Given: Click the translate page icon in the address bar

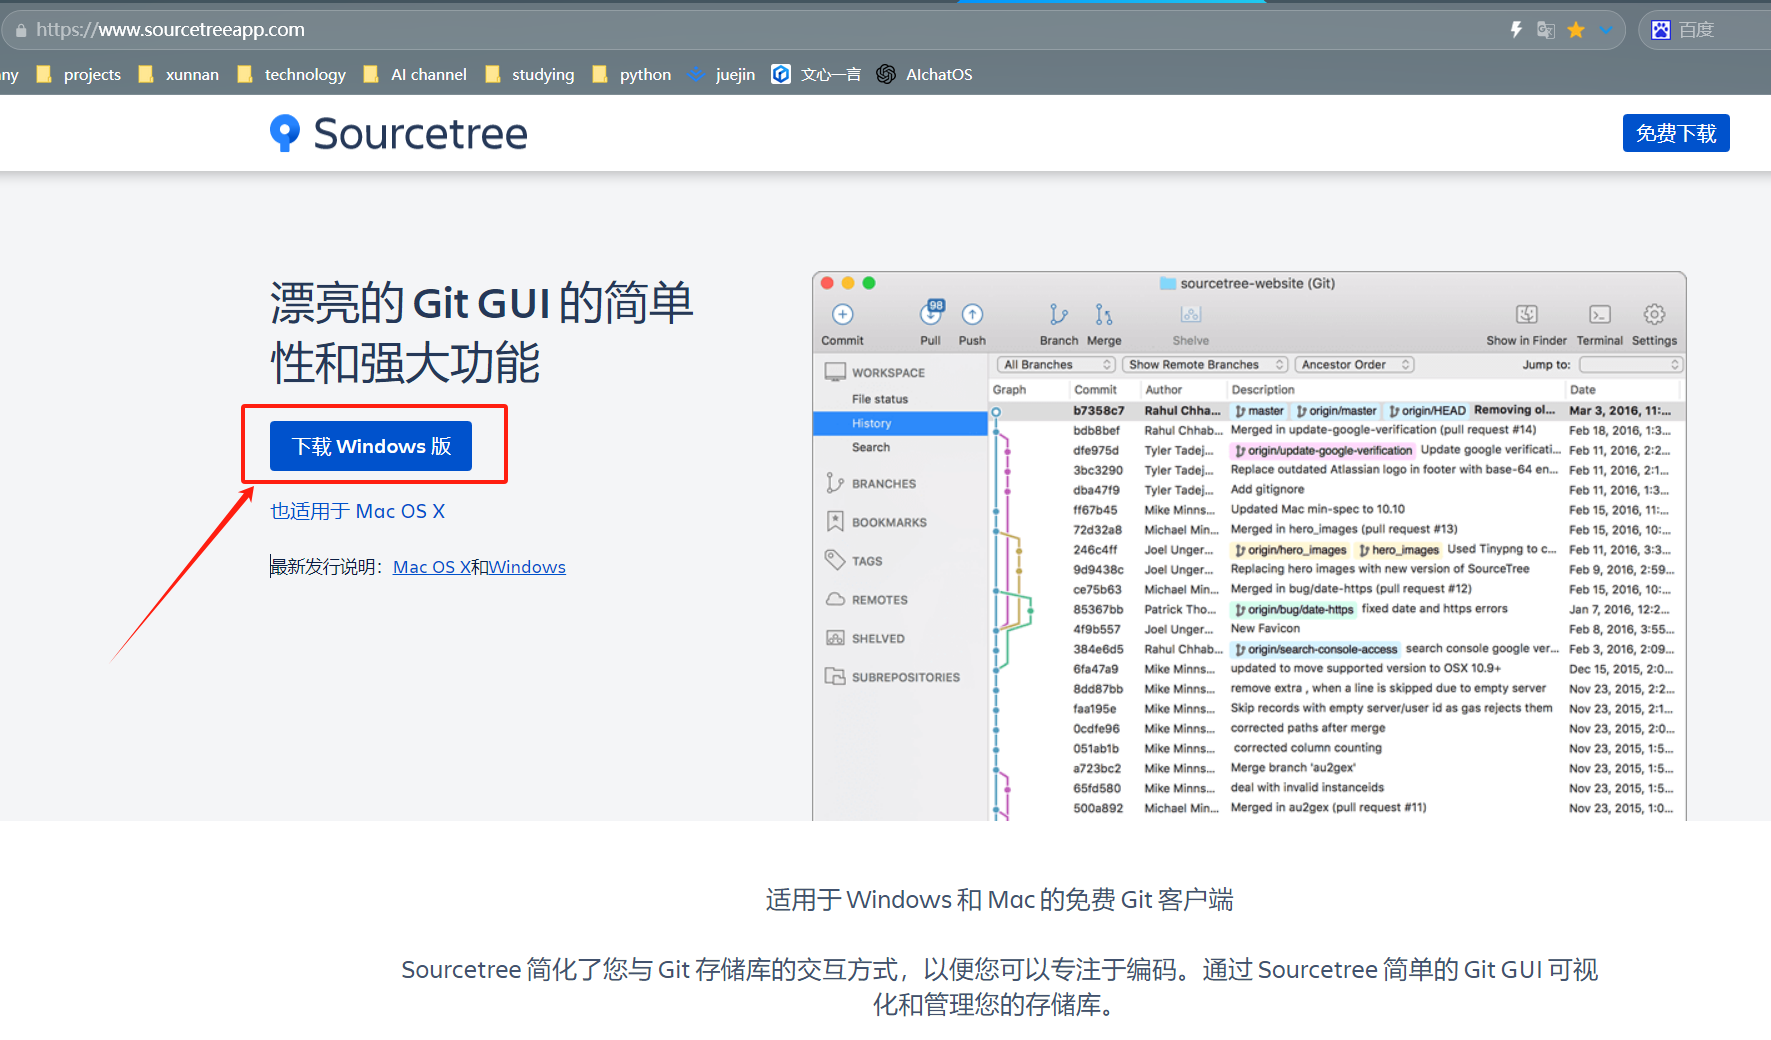Looking at the screenshot, I should pos(1546,30).
